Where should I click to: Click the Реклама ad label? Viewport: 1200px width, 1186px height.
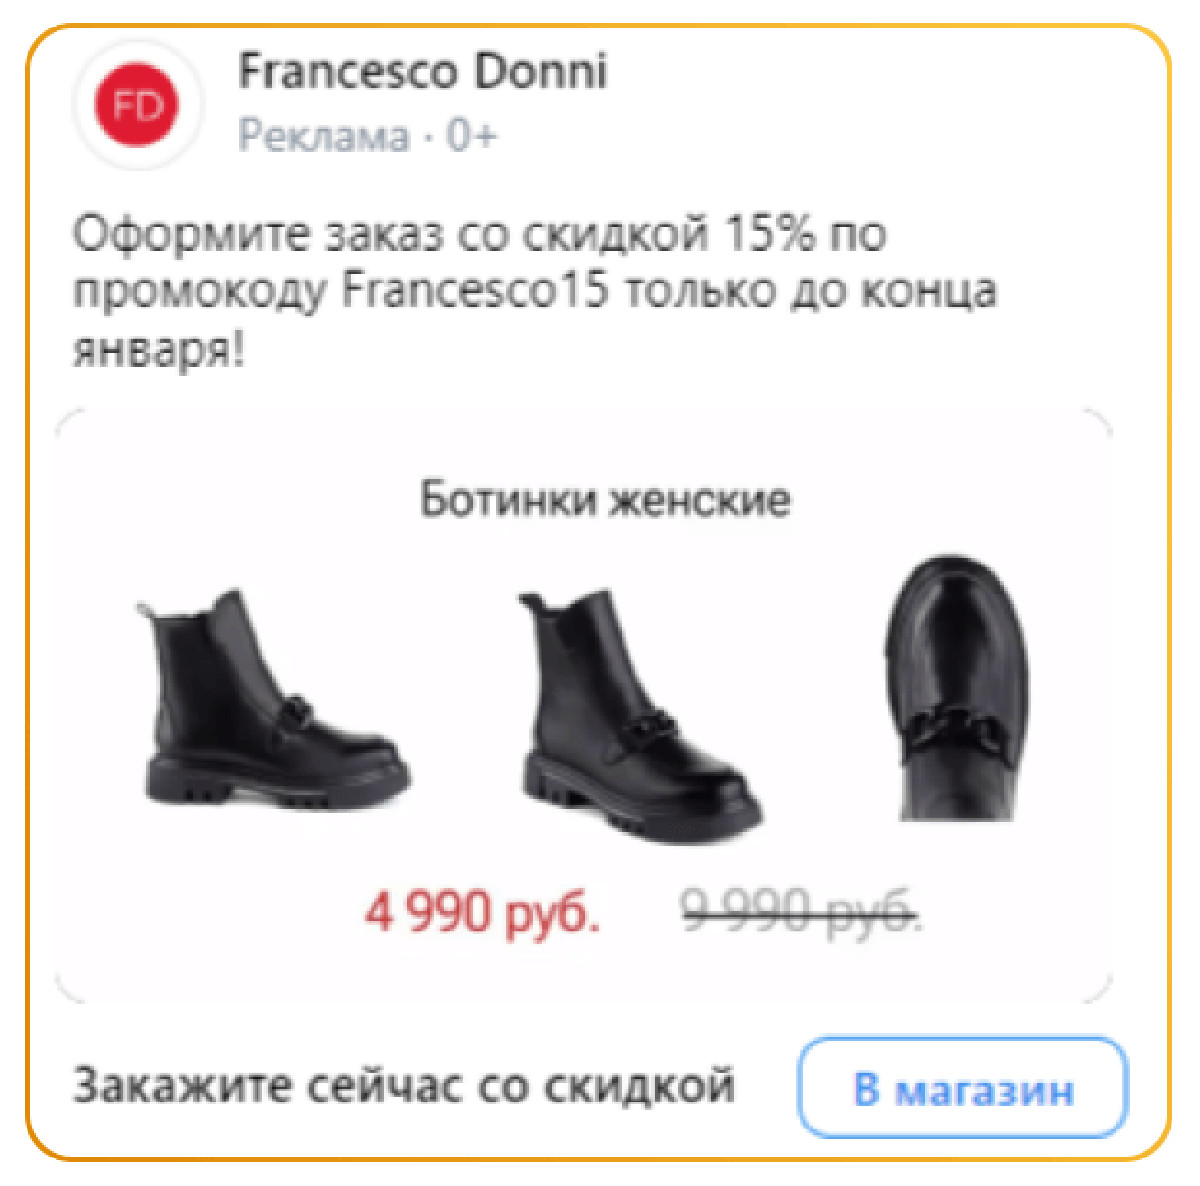pos(324,135)
